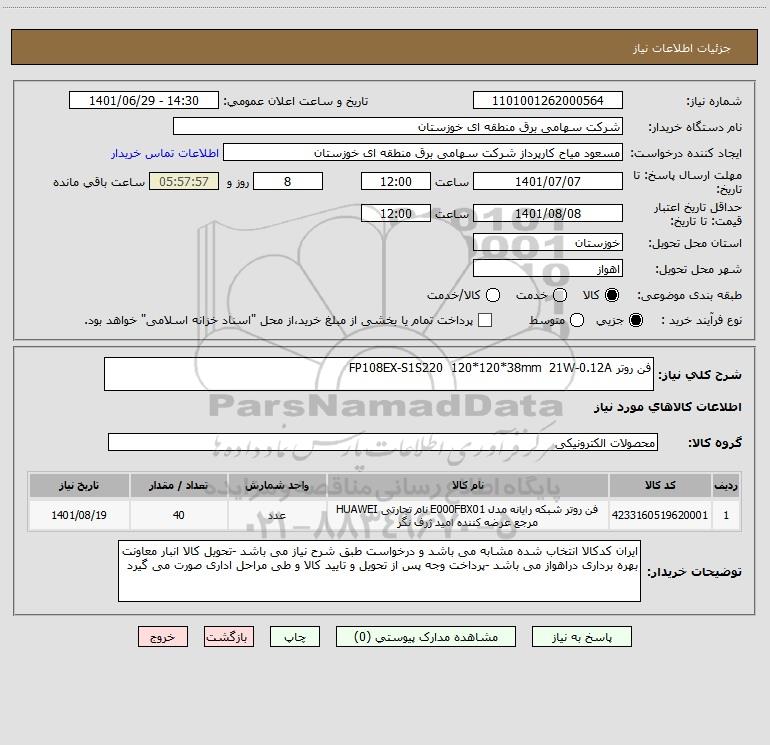The height and width of the screenshot is (745, 770).
Task: Click the delivery province field خوزستان
Action: (548, 243)
